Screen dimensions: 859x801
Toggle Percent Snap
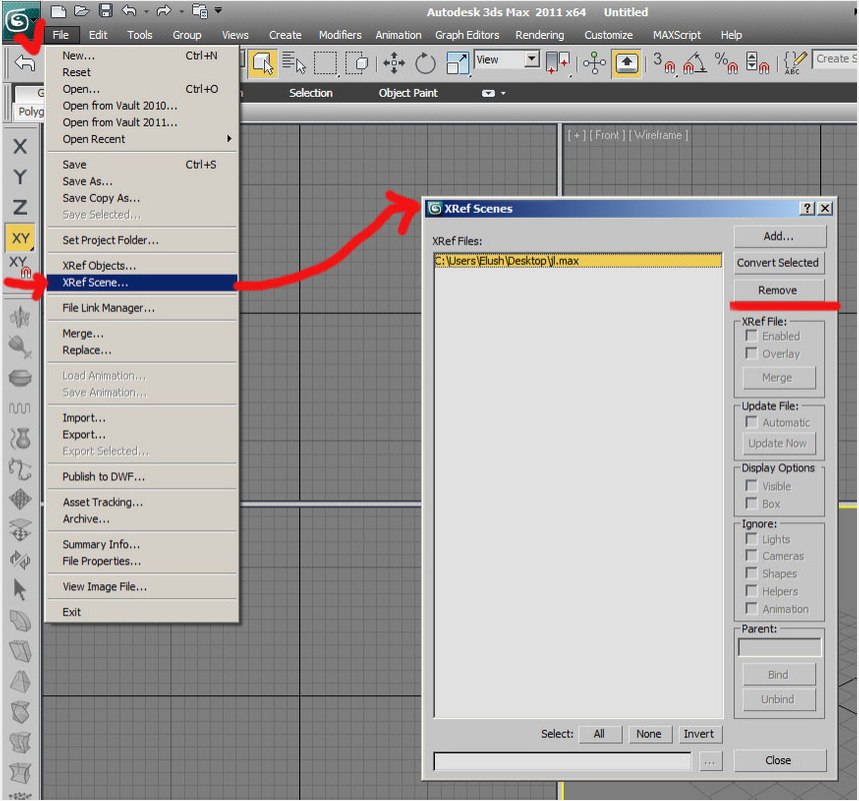click(726, 63)
